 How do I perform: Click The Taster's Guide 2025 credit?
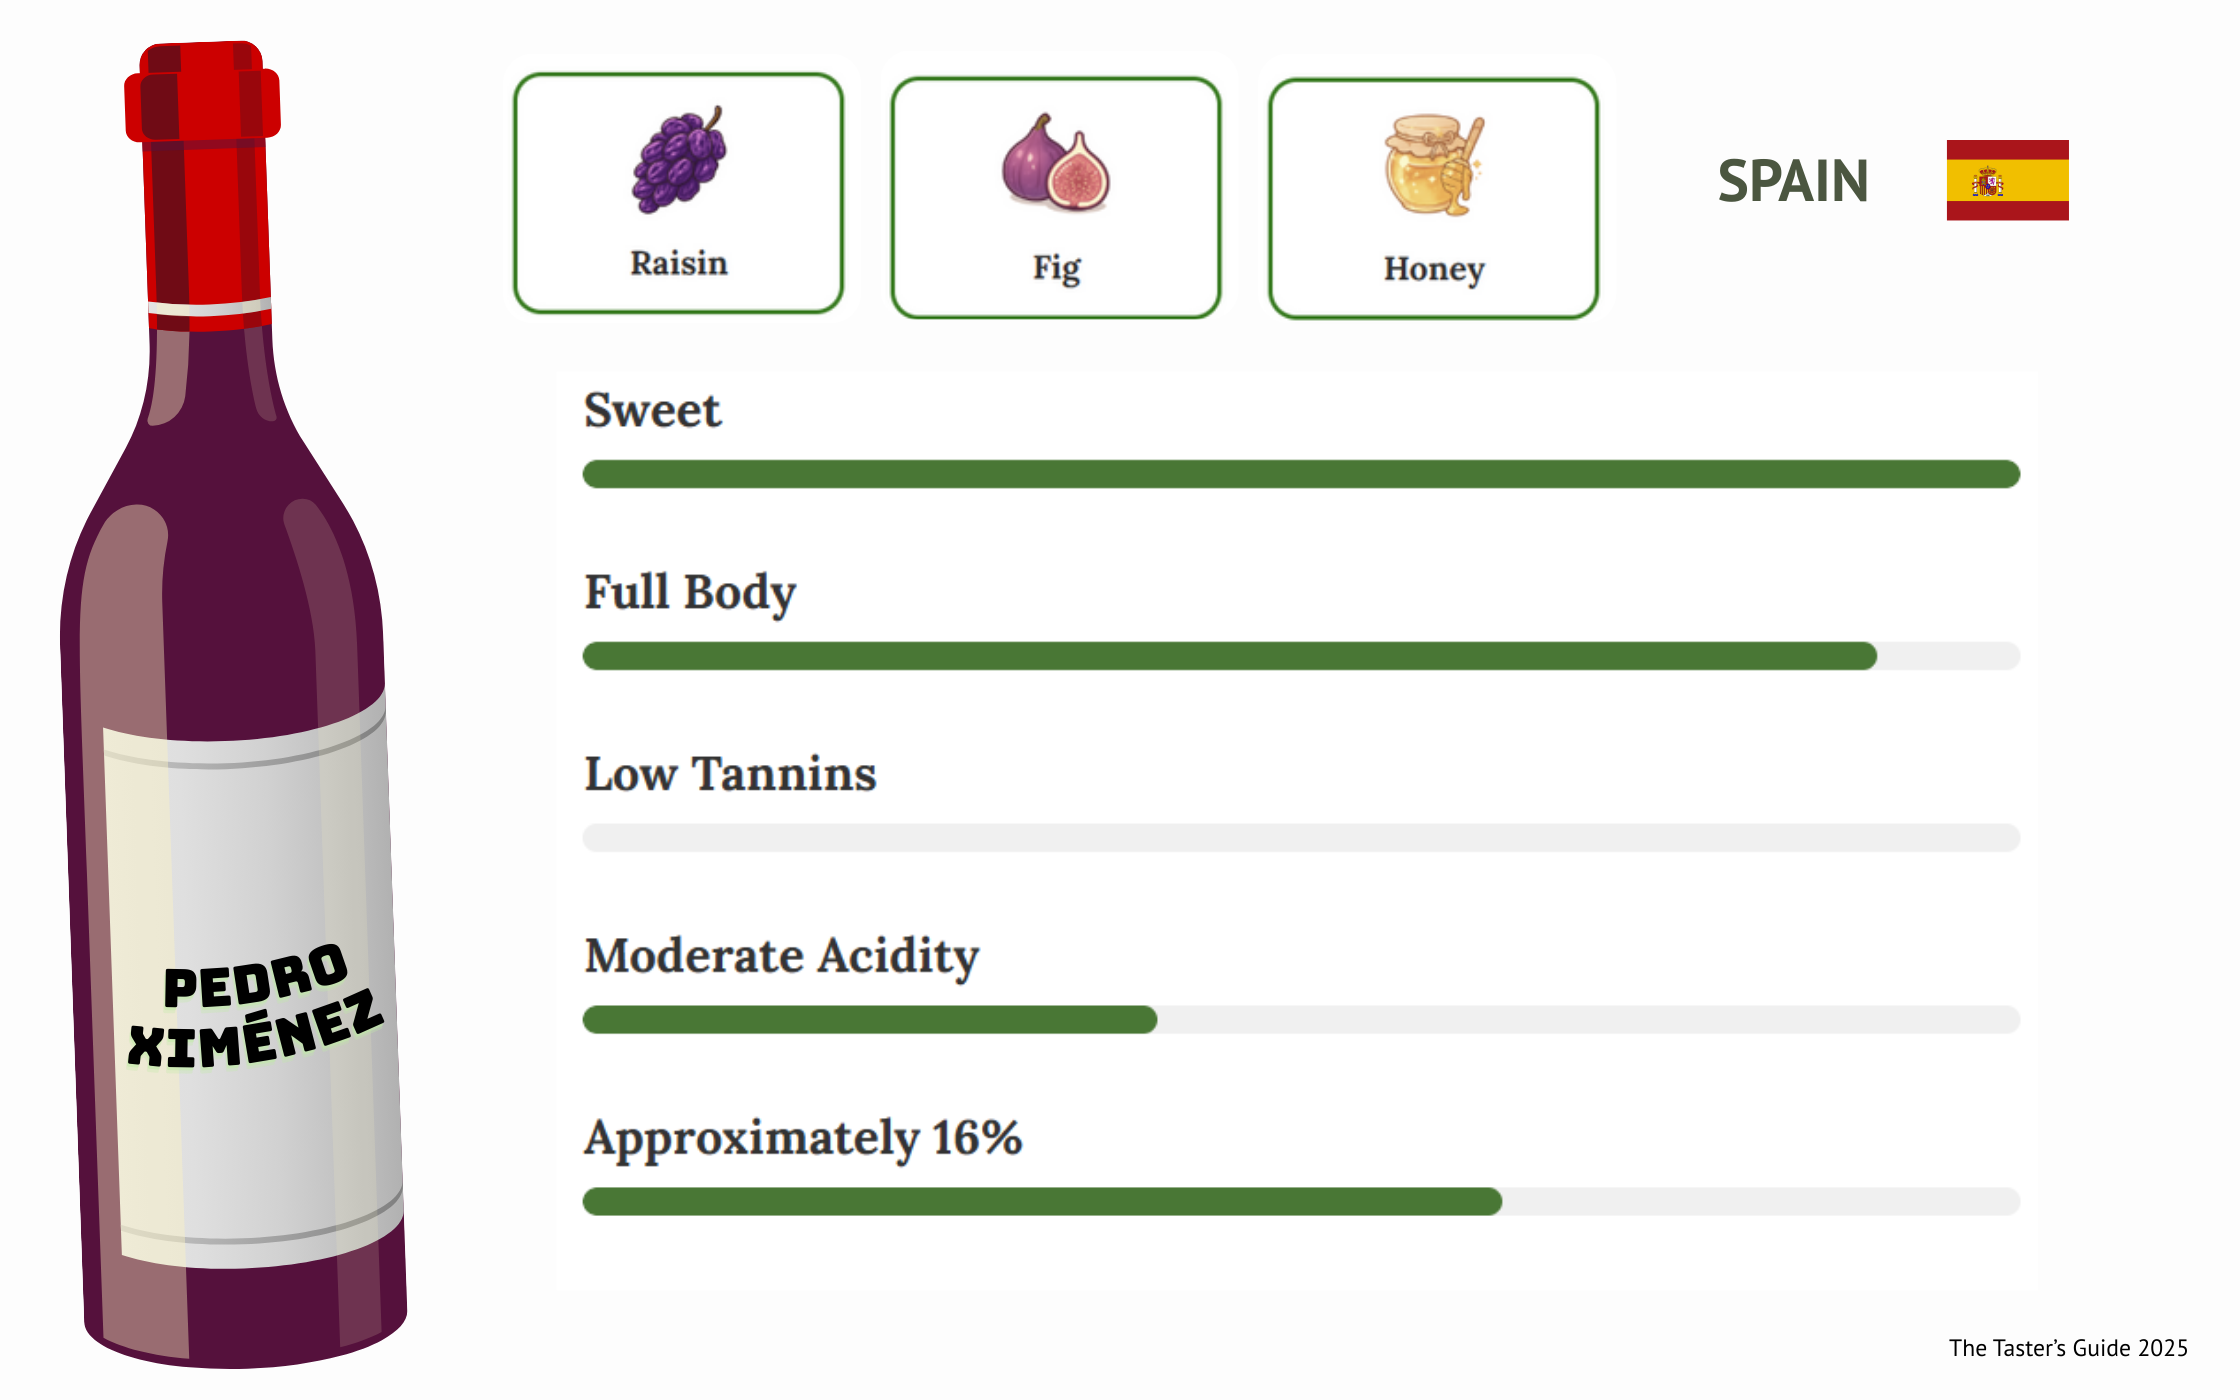tap(2068, 1348)
